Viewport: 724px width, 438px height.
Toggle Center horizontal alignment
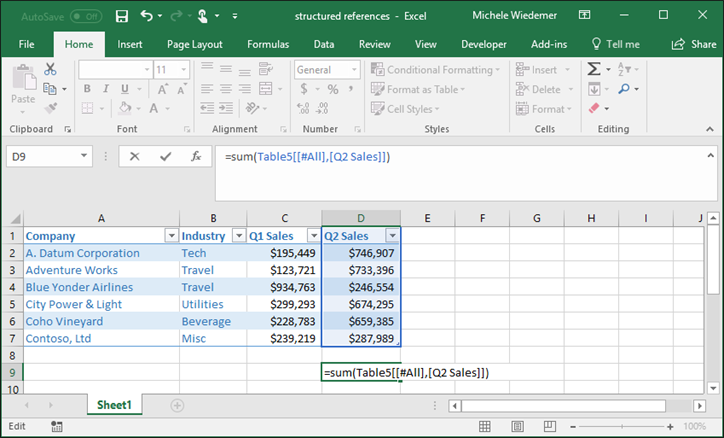(x=226, y=89)
